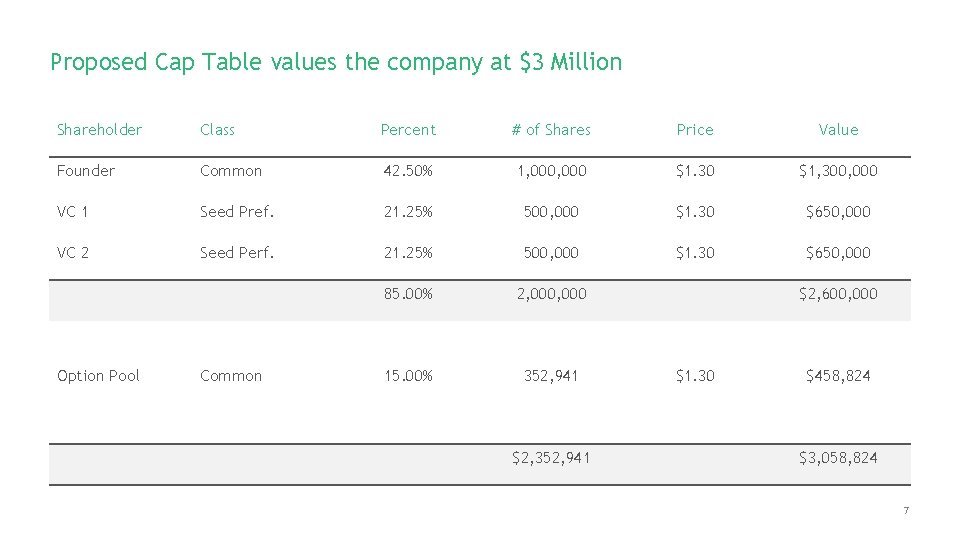Viewport: 960px width, 540px height.
Task: Click the slide number 7
Action: [906, 511]
